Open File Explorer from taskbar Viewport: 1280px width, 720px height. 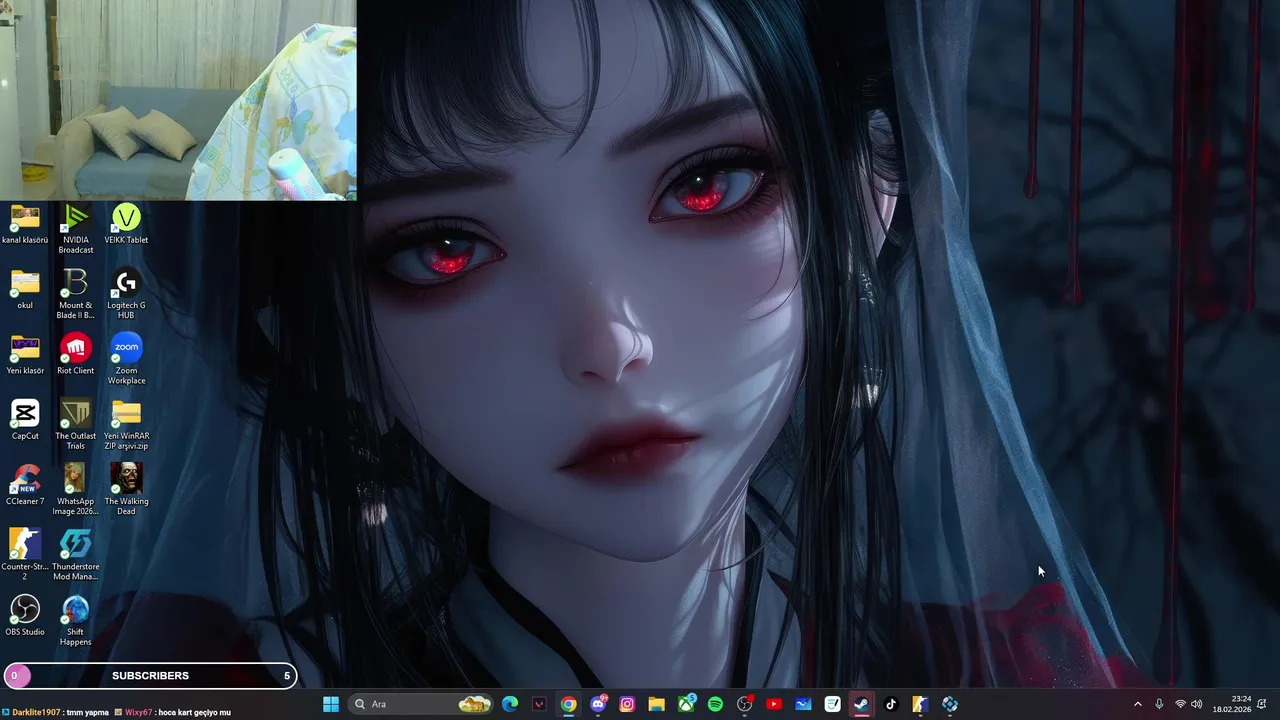(656, 704)
